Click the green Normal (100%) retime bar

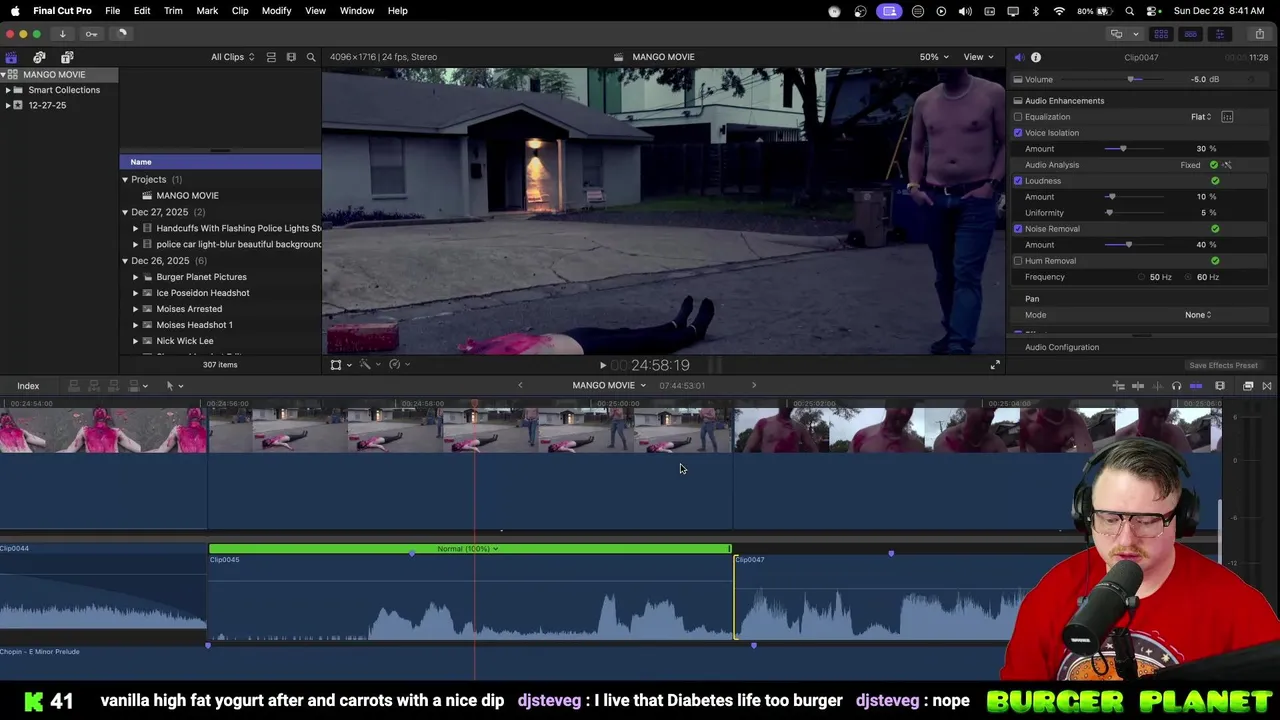pos(470,549)
